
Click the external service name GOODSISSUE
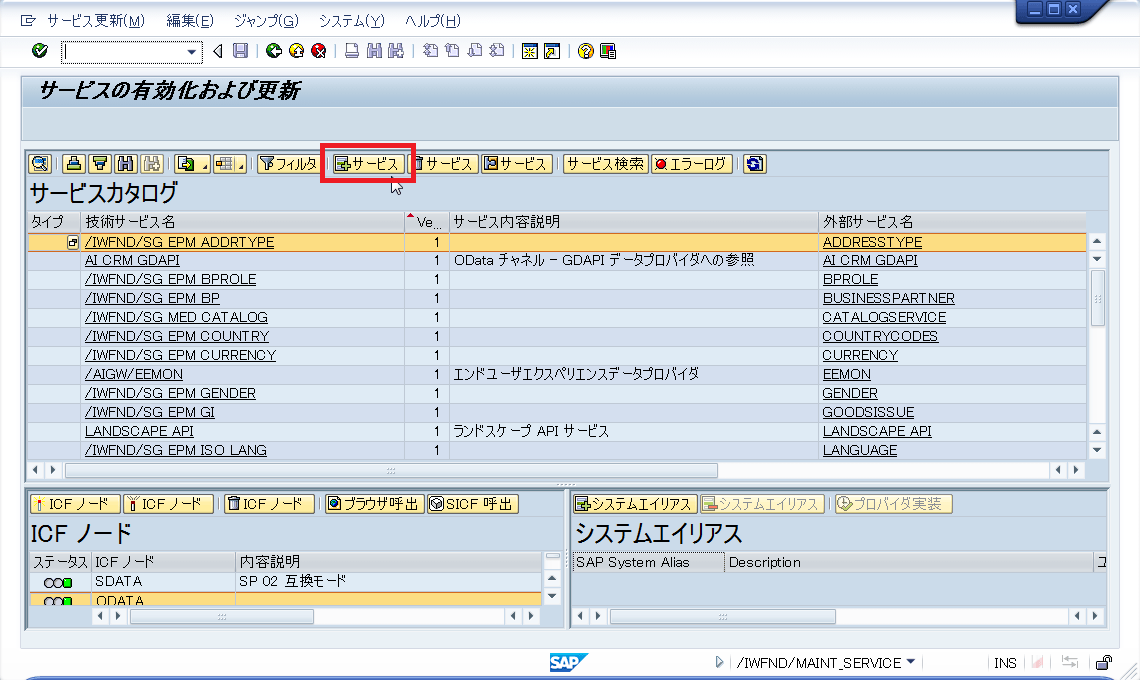point(868,412)
